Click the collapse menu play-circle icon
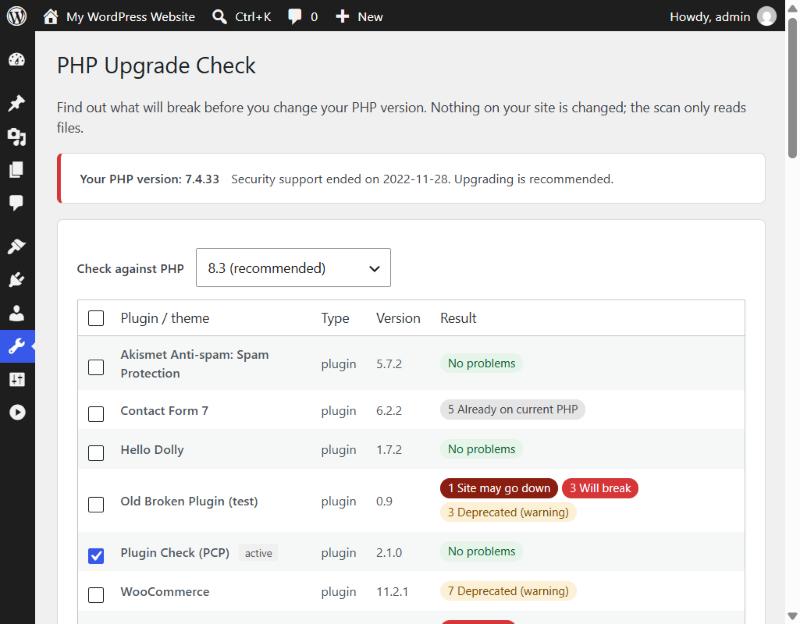The width and height of the screenshot is (800, 624). [17, 412]
